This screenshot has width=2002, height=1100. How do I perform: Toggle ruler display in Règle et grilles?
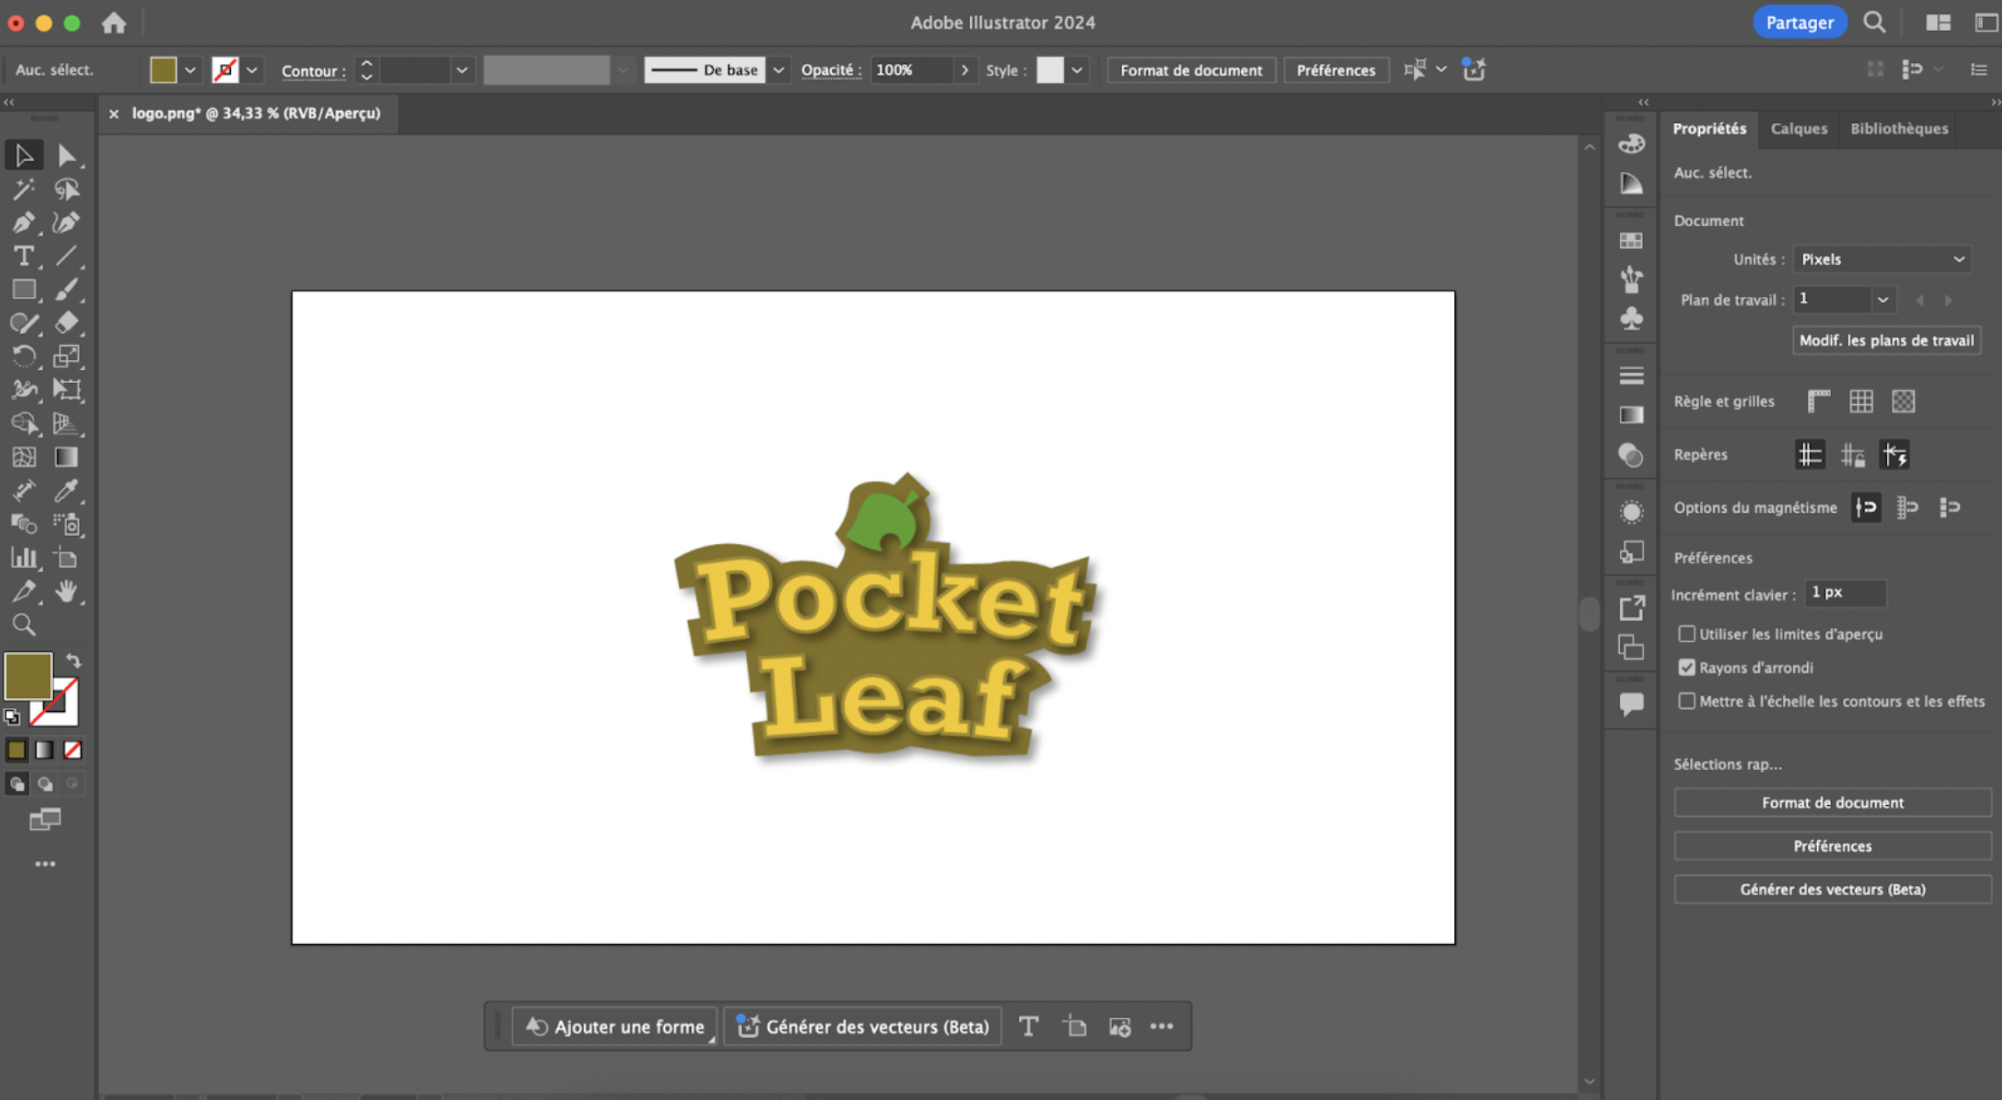(1818, 401)
